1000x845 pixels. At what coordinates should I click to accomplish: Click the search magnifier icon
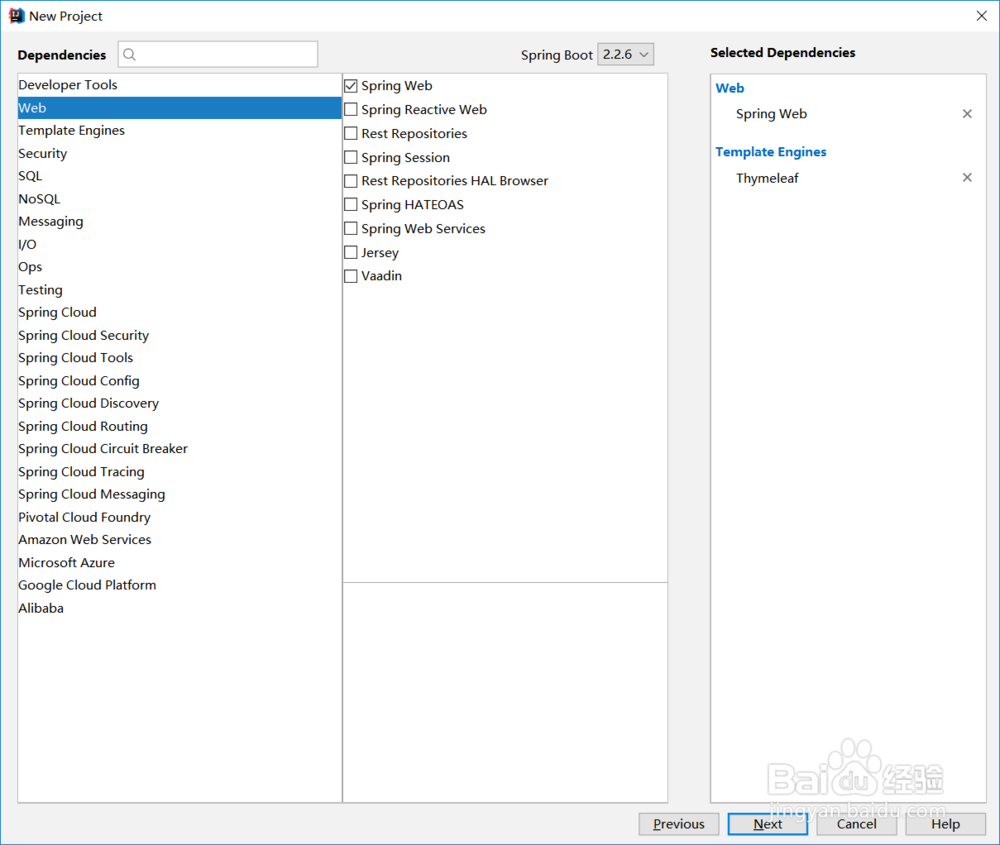[x=129, y=55]
